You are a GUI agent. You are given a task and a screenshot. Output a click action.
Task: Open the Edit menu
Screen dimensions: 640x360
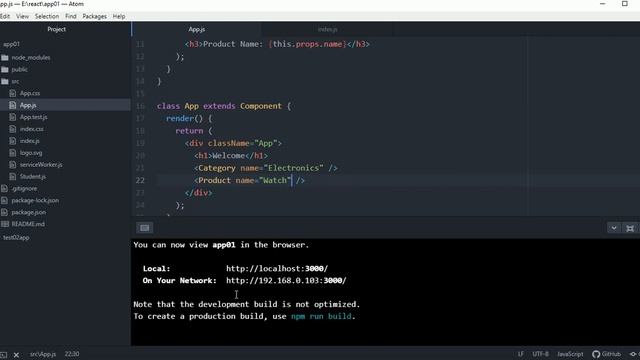pos(4,16)
